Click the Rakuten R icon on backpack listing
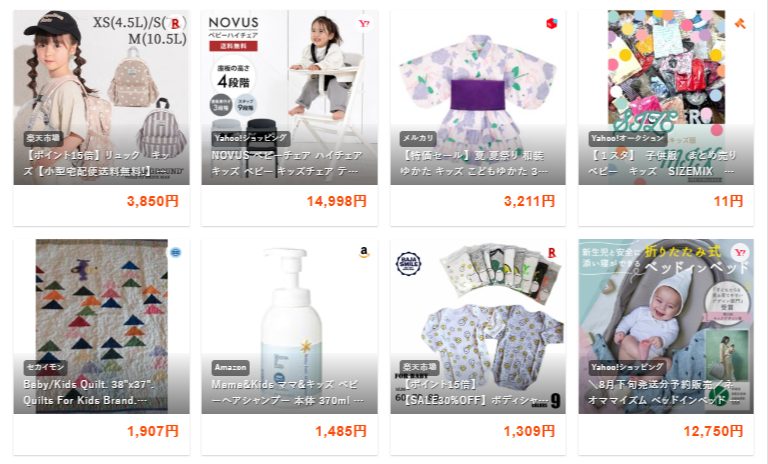Image resolution: width=768 pixels, height=464 pixels. click(175, 23)
